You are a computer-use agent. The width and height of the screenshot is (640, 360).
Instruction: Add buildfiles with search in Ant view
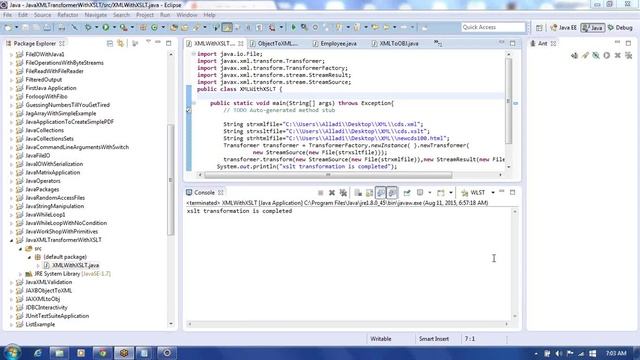[585, 55]
